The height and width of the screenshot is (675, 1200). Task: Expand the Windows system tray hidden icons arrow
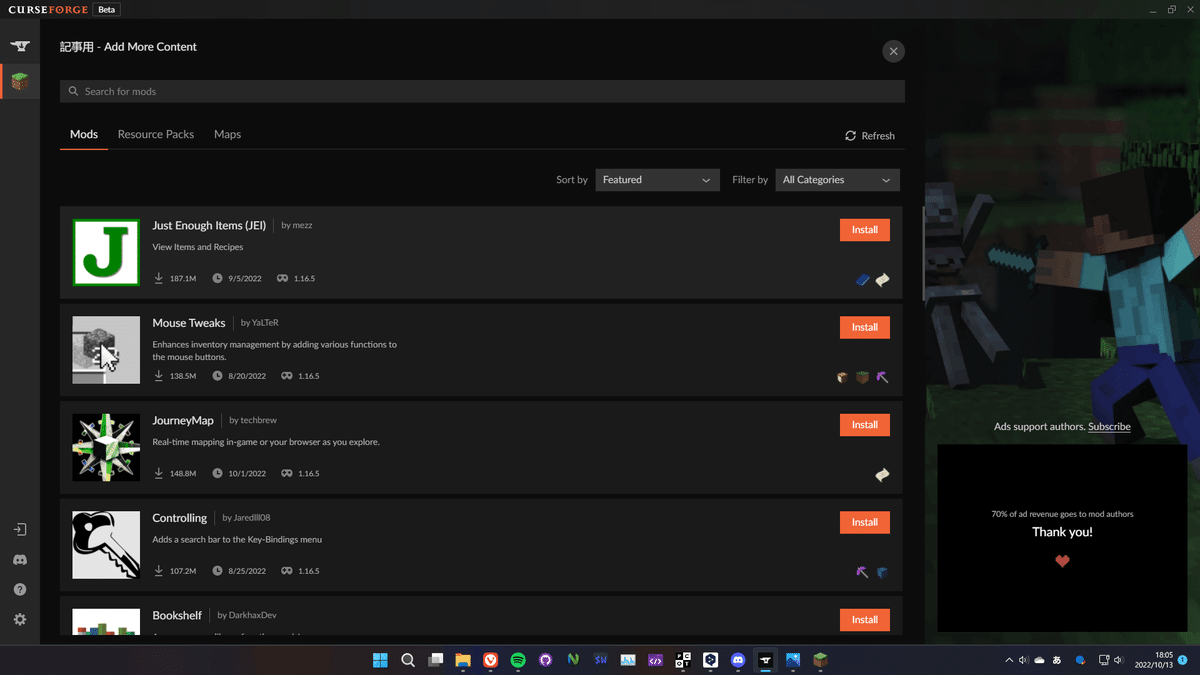(x=1008, y=660)
